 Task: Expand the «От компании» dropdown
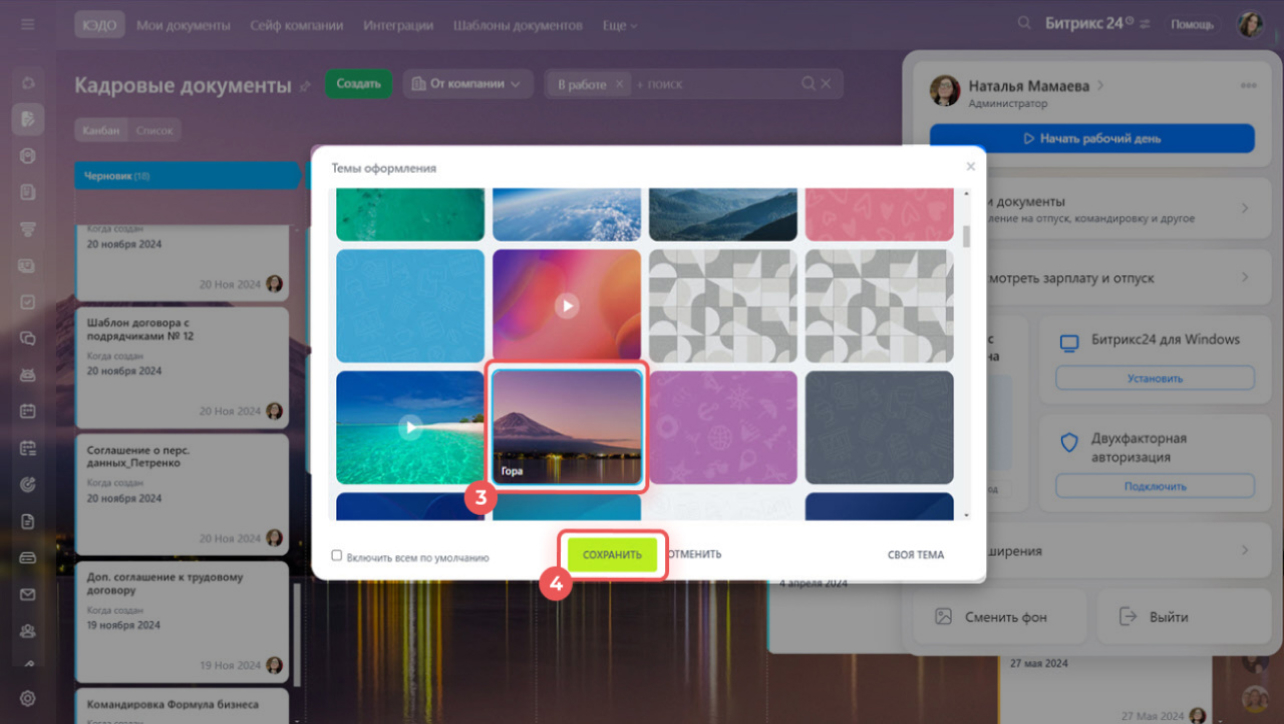pyautogui.click(x=468, y=84)
